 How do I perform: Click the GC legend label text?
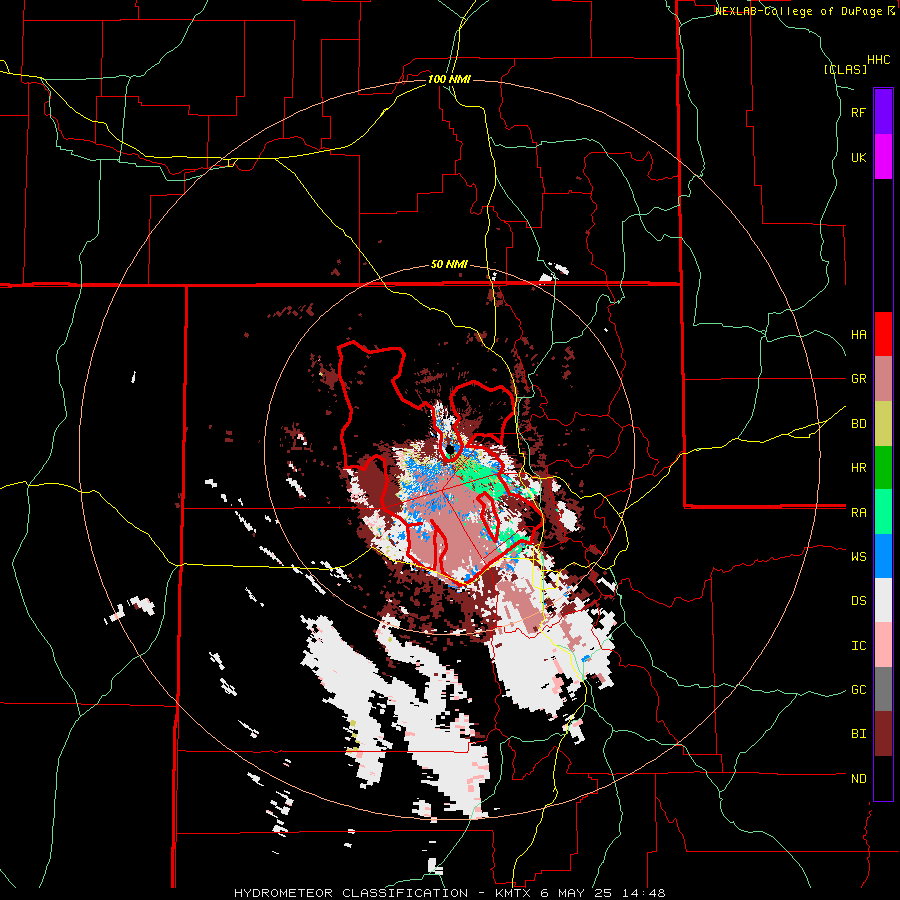859,690
